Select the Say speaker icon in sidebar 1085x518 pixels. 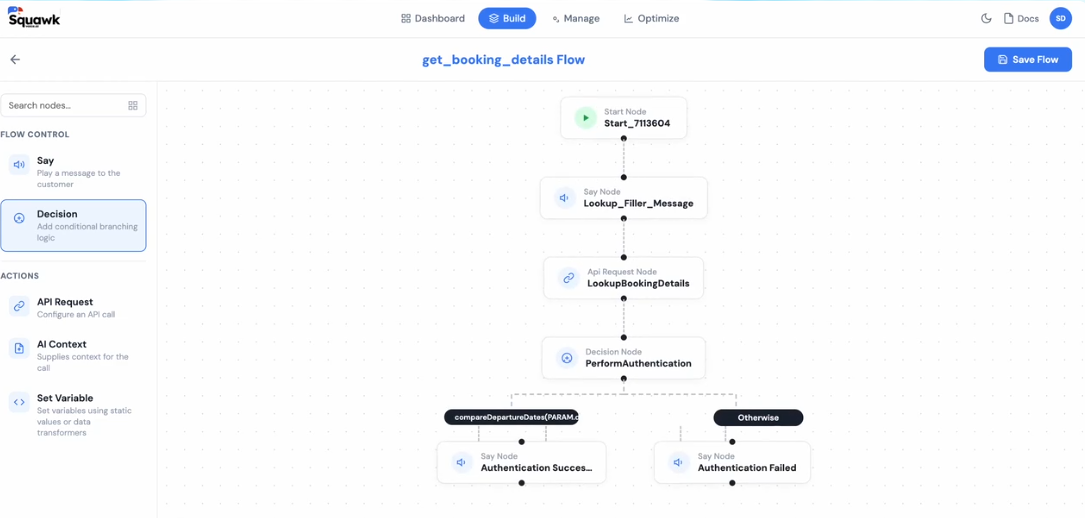[x=19, y=165]
